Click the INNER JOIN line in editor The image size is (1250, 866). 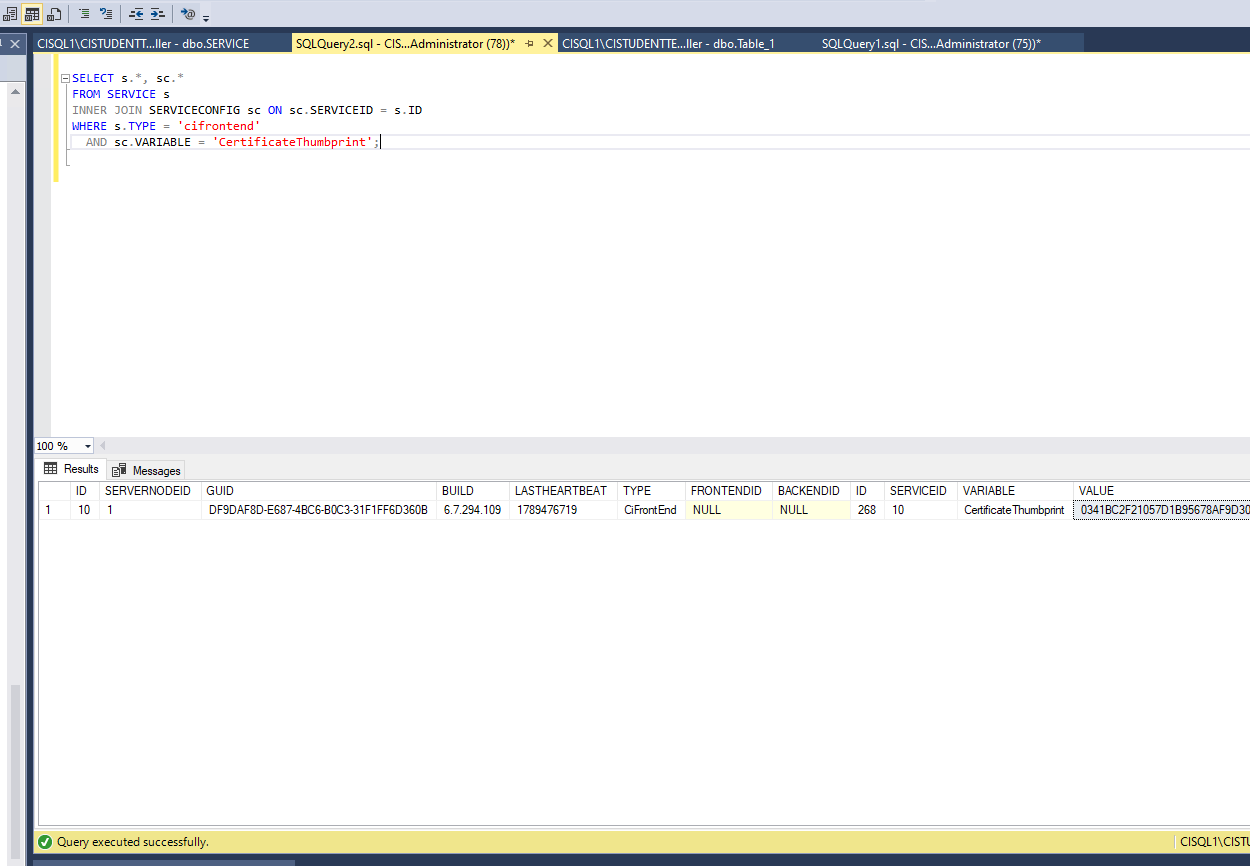click(247, 110)
